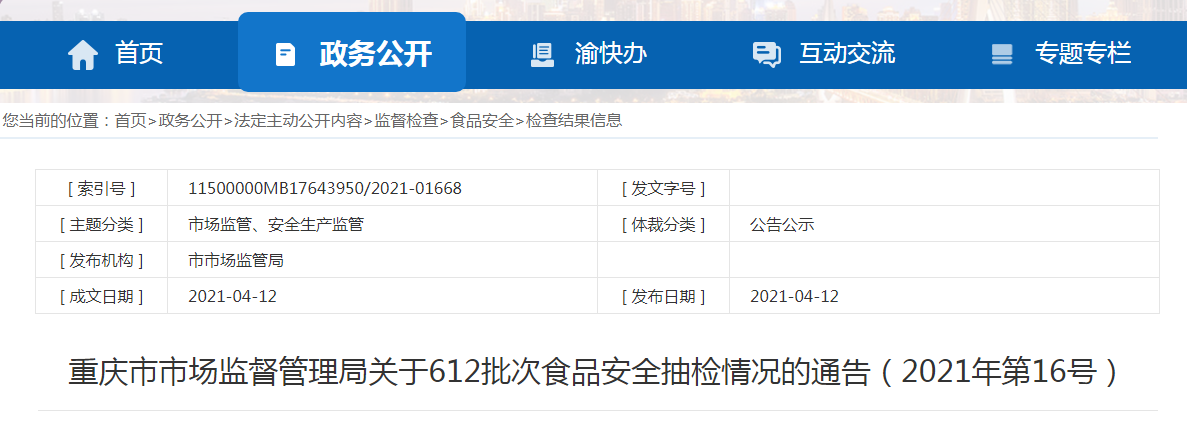Click the [ 主题分类 ] label
This screenshot has height=425, width=1187.
pos(101,224)
